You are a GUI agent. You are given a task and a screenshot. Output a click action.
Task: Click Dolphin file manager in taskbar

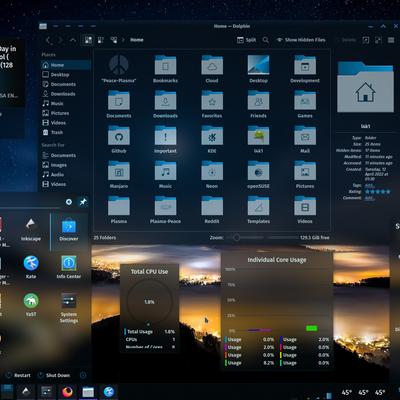[x=88, y=392]
